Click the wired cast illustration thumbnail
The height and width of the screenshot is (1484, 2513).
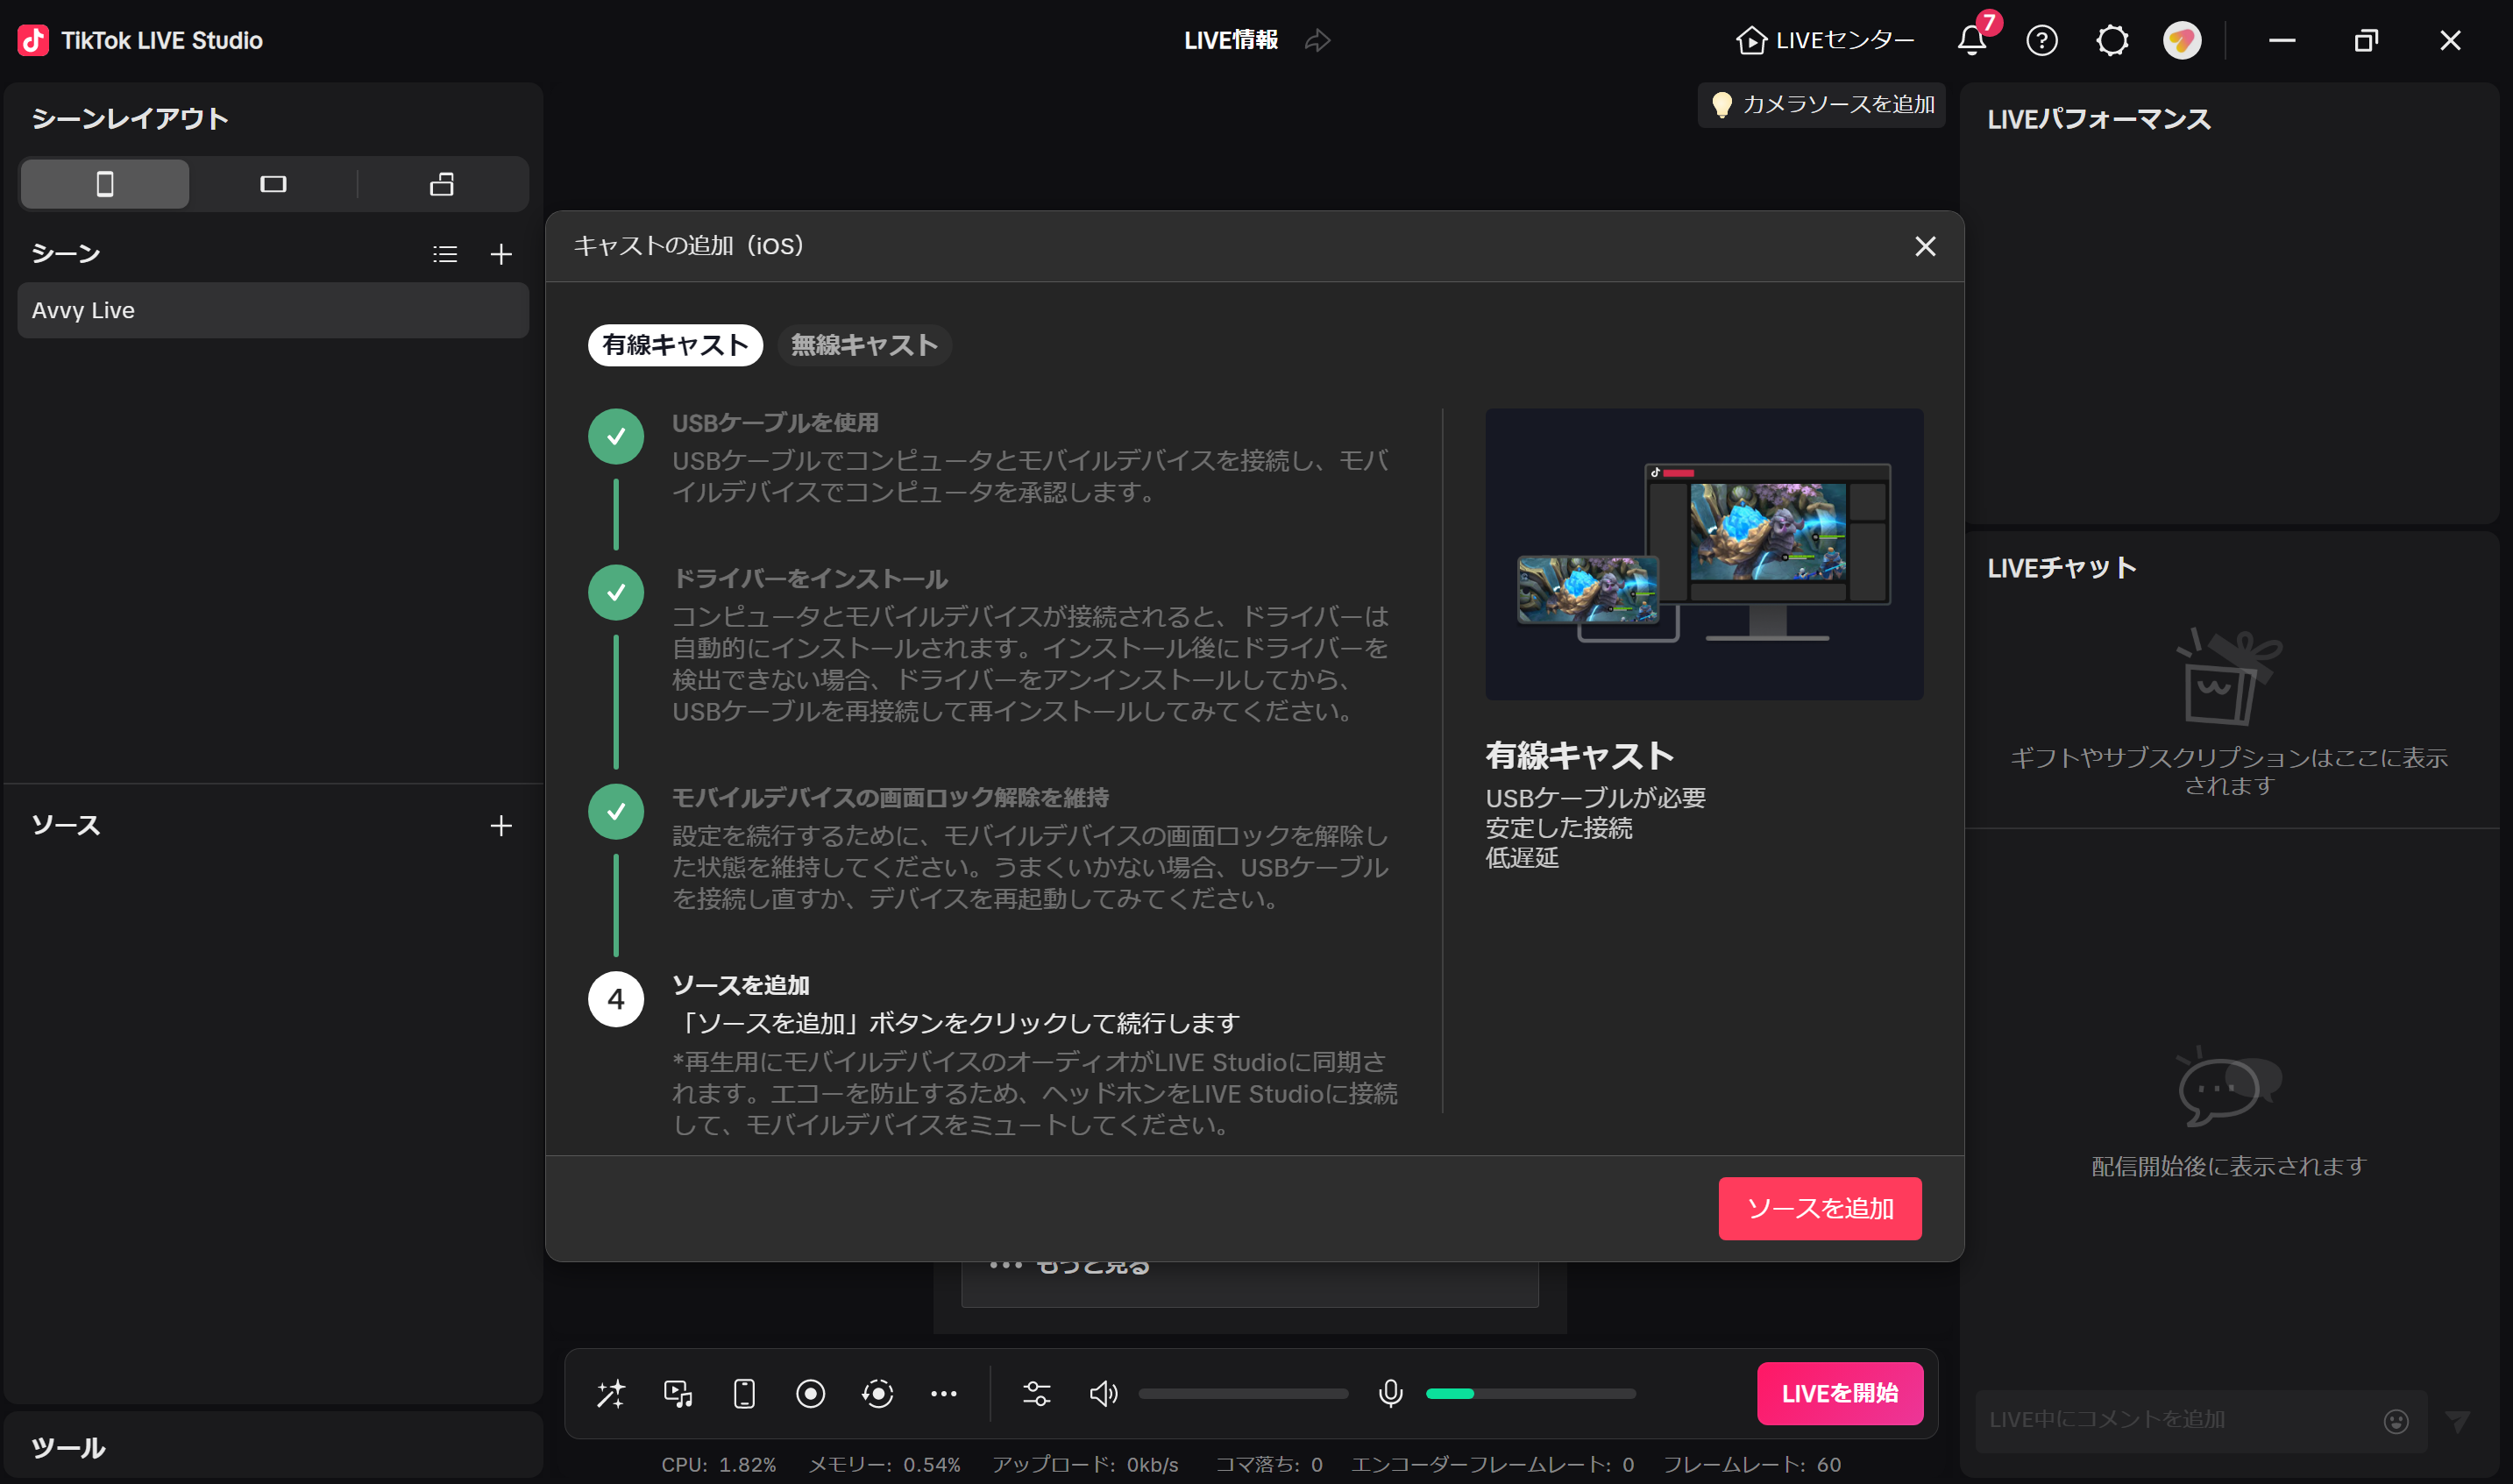[x=1704, y=554]
